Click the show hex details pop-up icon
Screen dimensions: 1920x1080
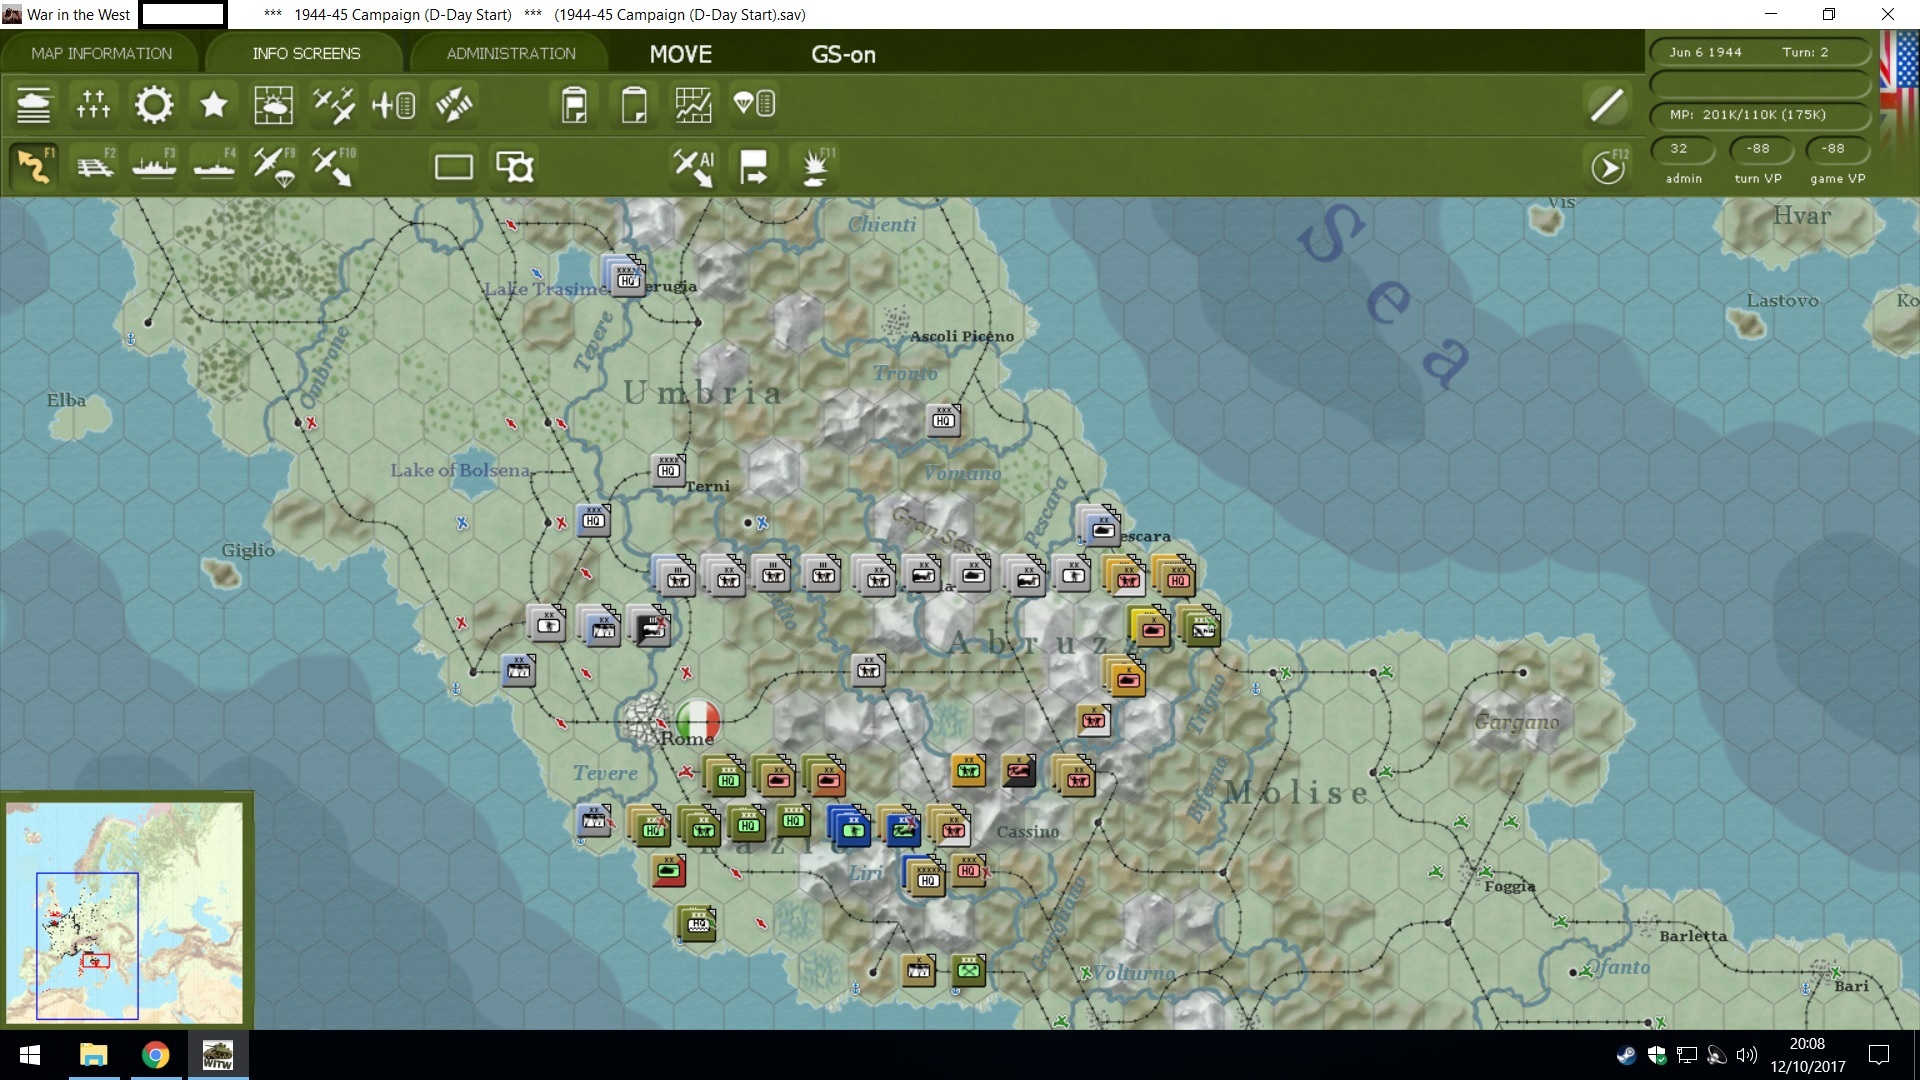coord(515,166)
